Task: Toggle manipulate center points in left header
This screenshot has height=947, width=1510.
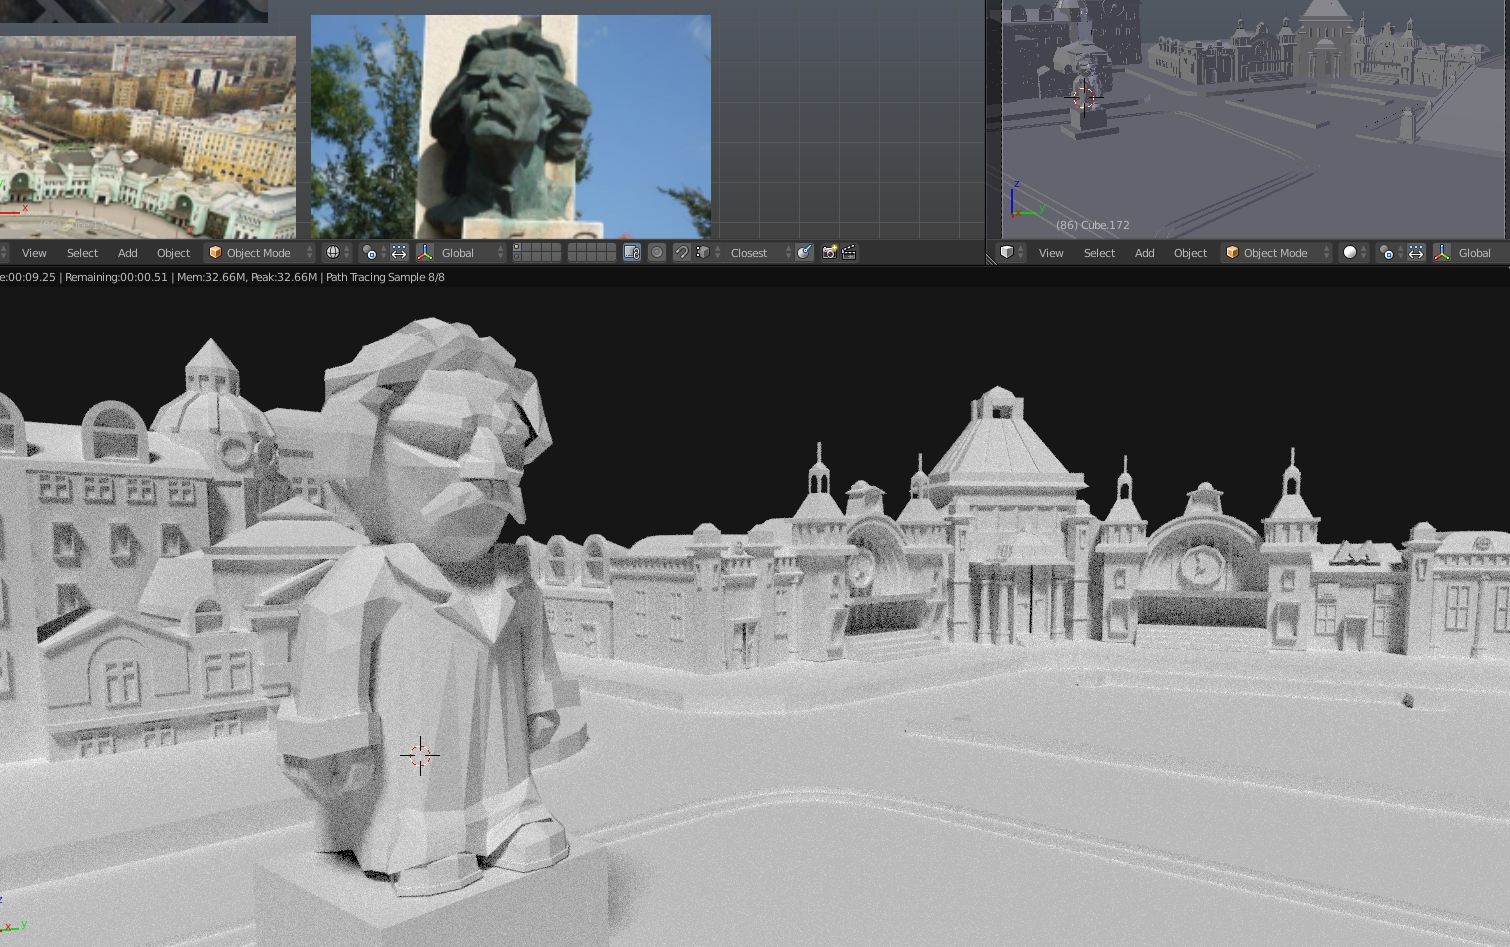Action: 399,253
